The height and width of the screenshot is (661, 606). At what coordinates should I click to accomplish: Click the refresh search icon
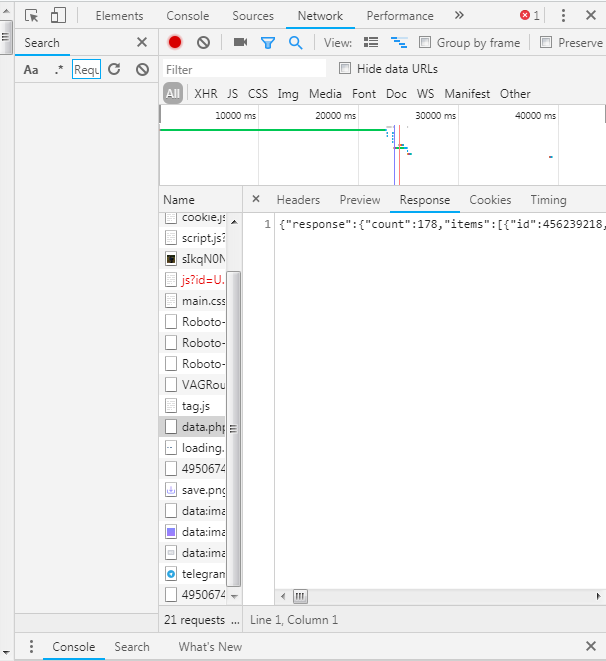(114, 69)
